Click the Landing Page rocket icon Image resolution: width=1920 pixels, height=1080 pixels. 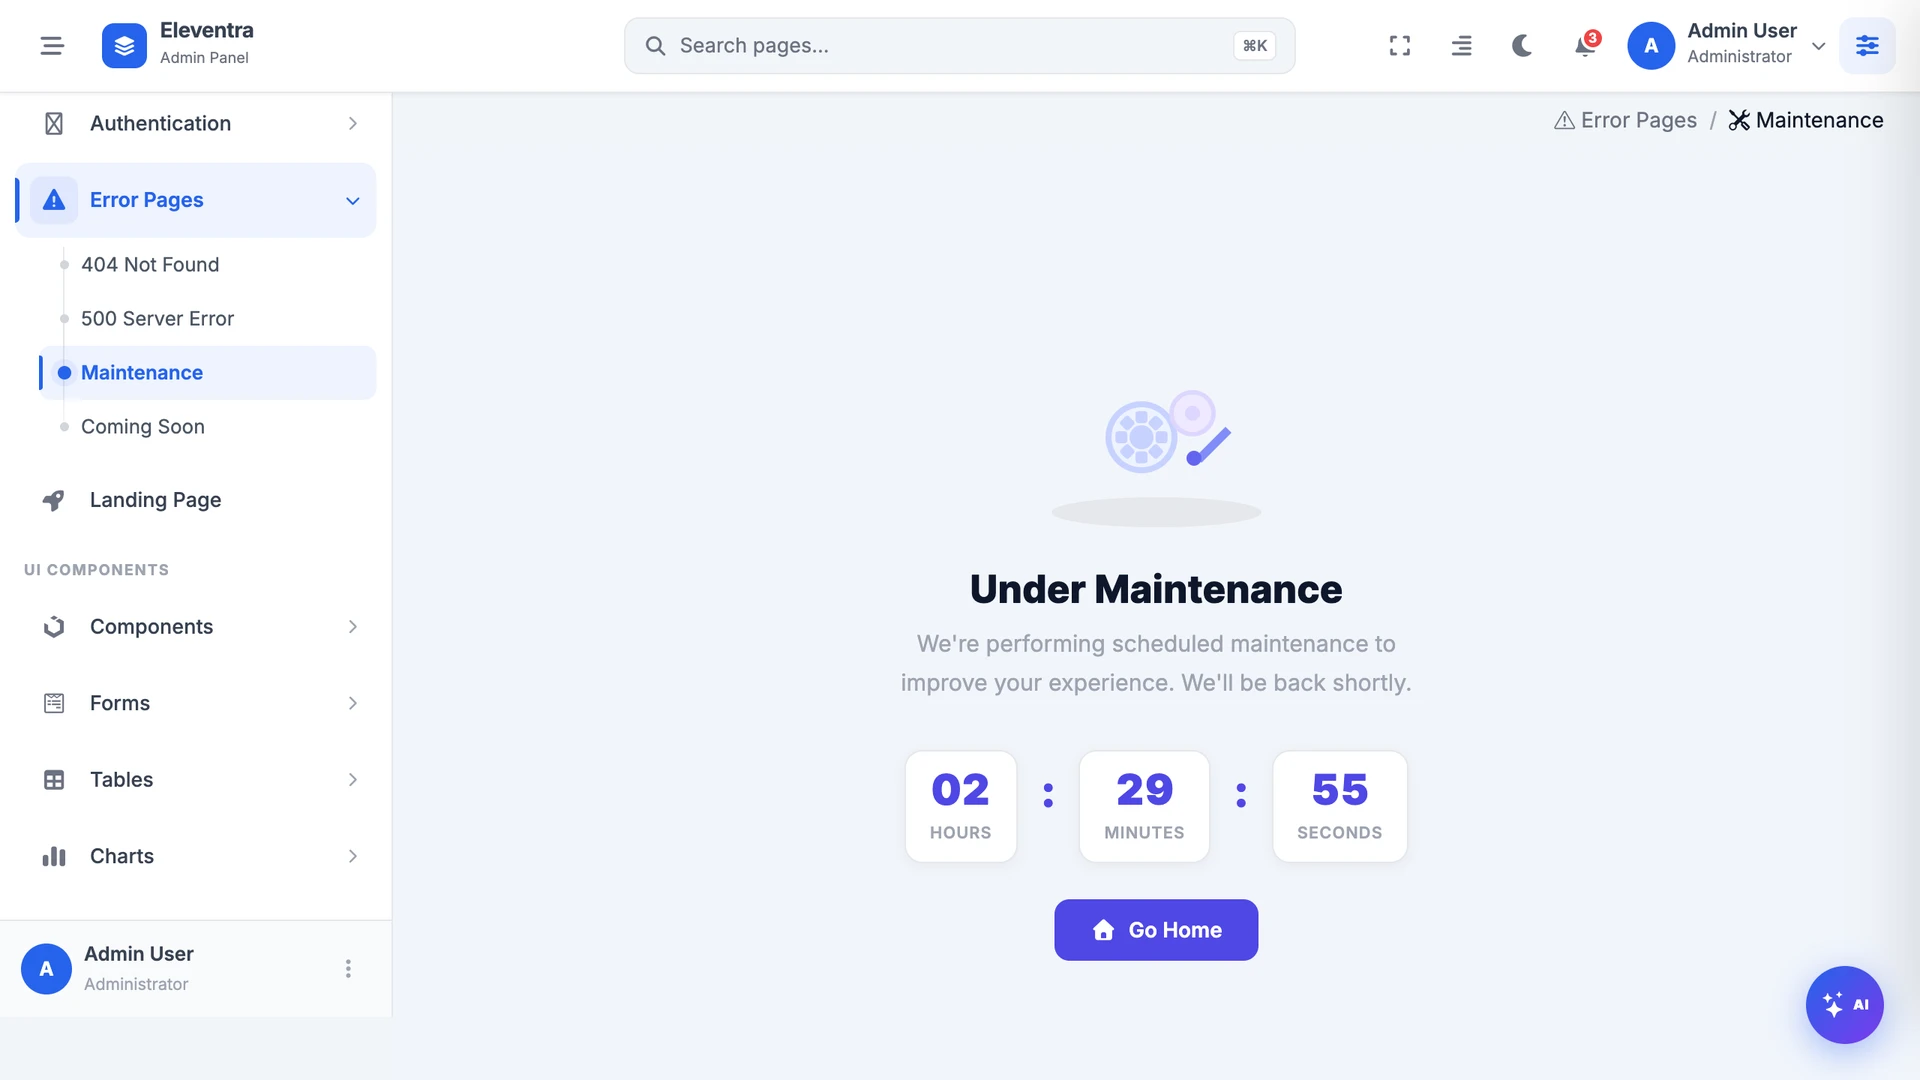54,500
